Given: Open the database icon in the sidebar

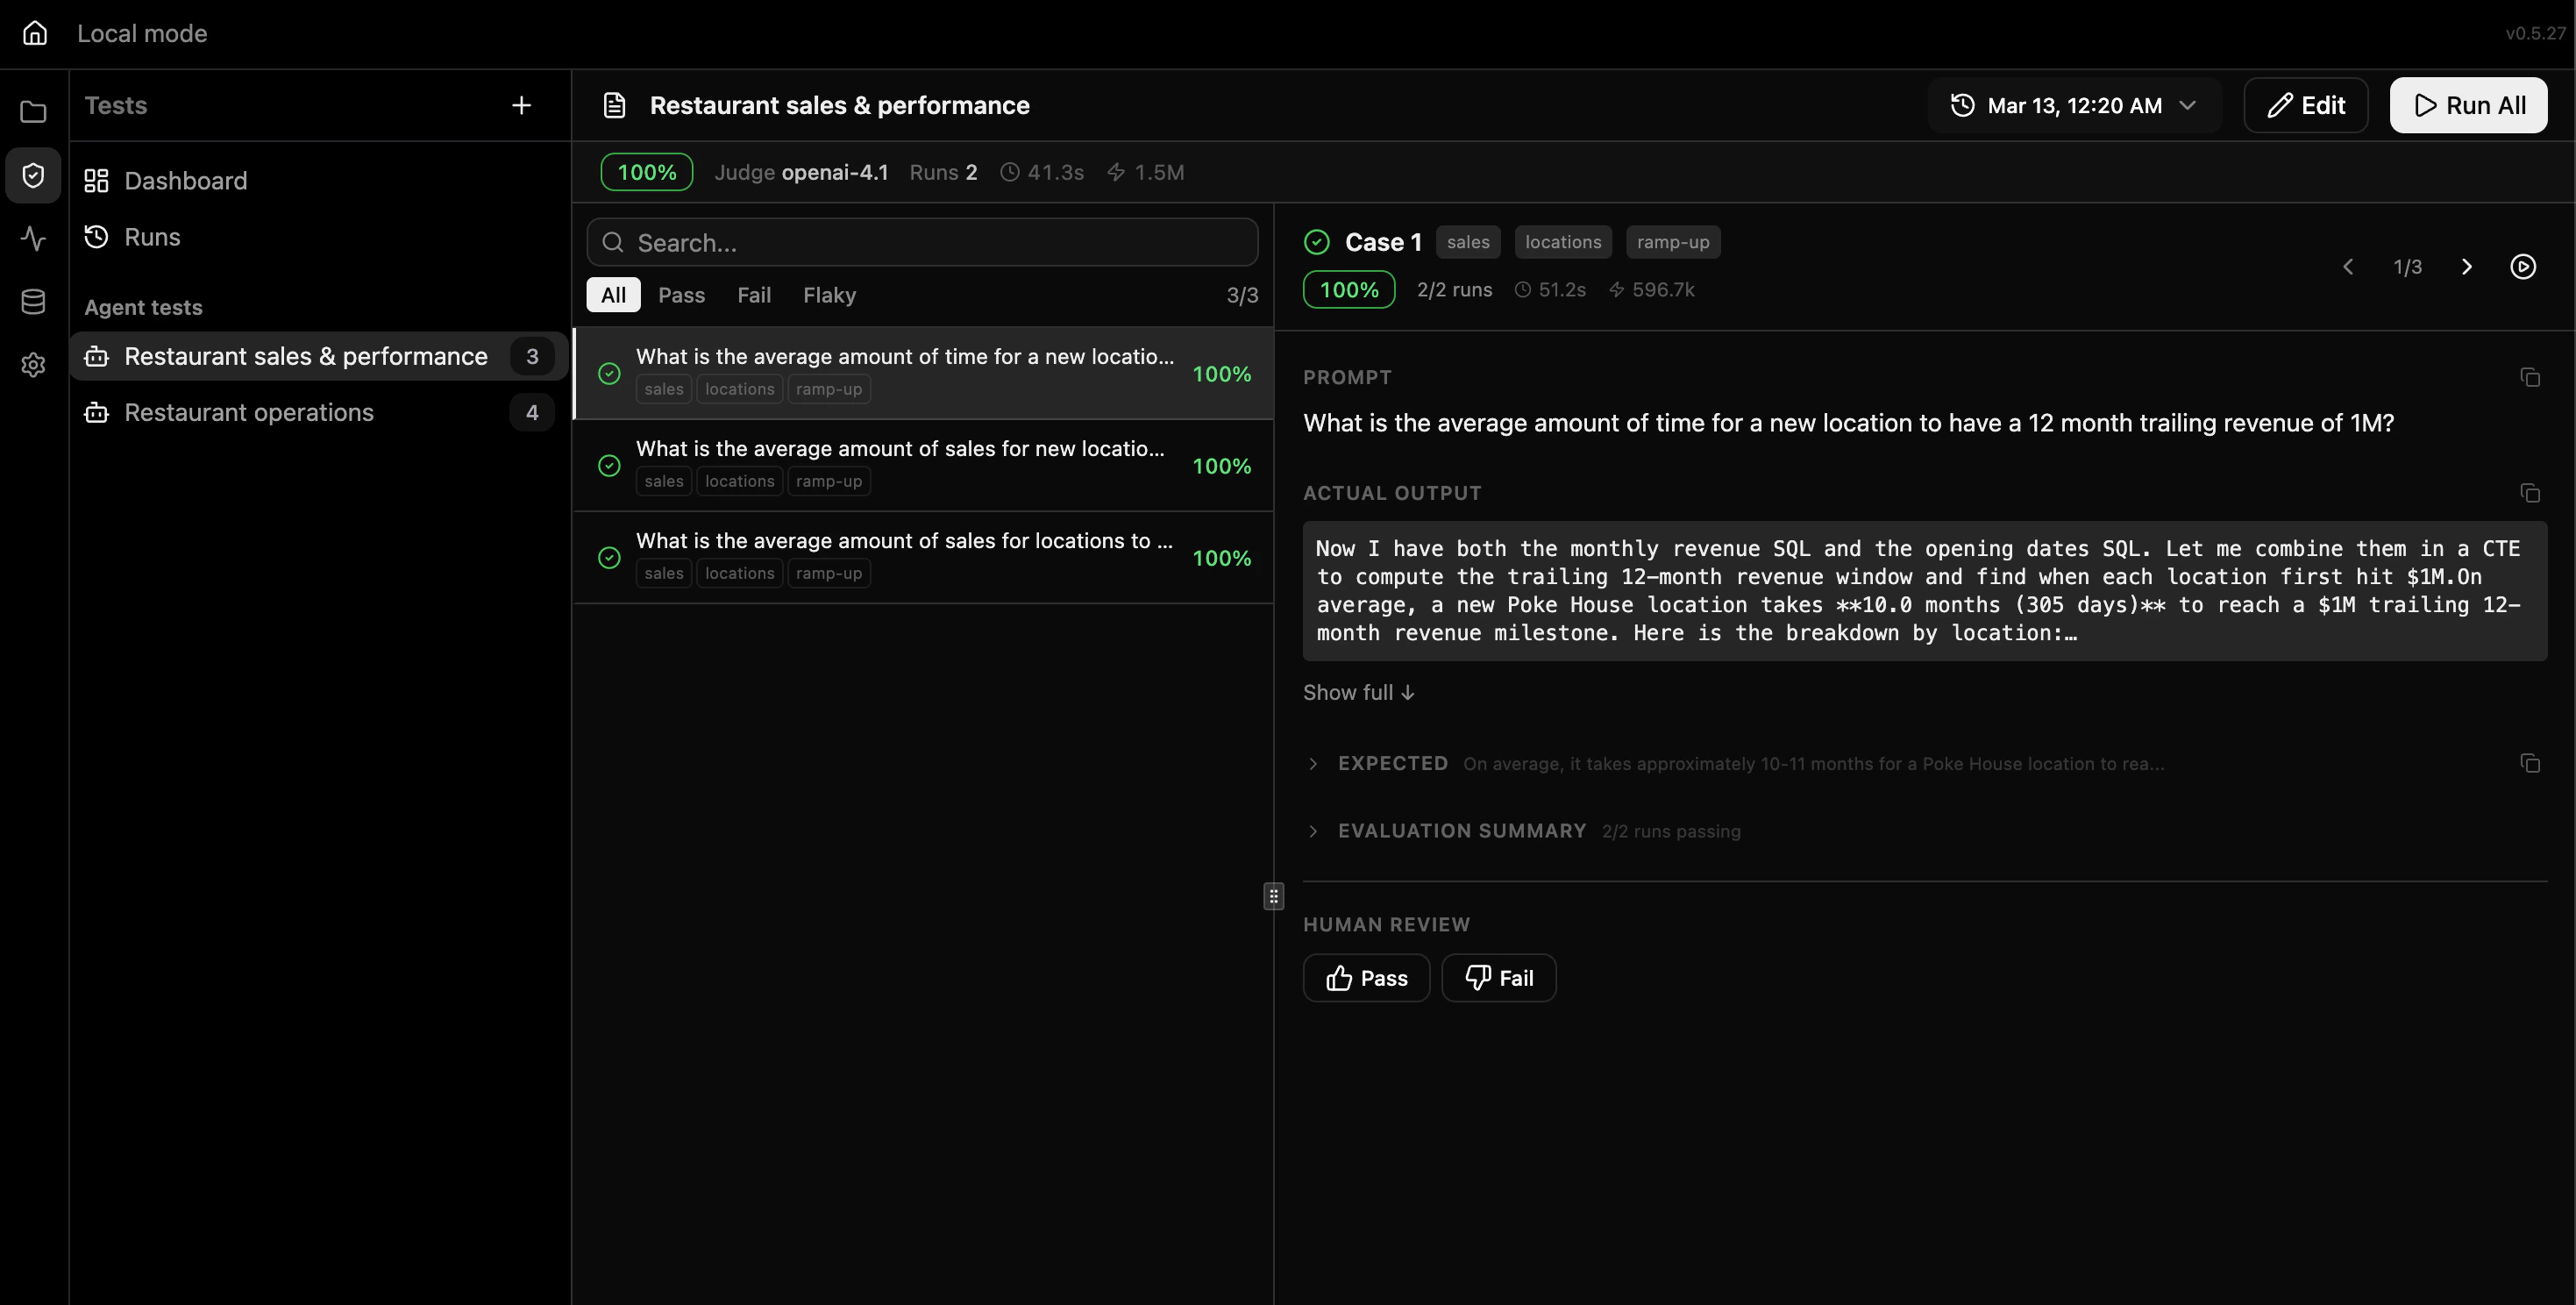Looking at the screenshot, I should pos(33,301).
